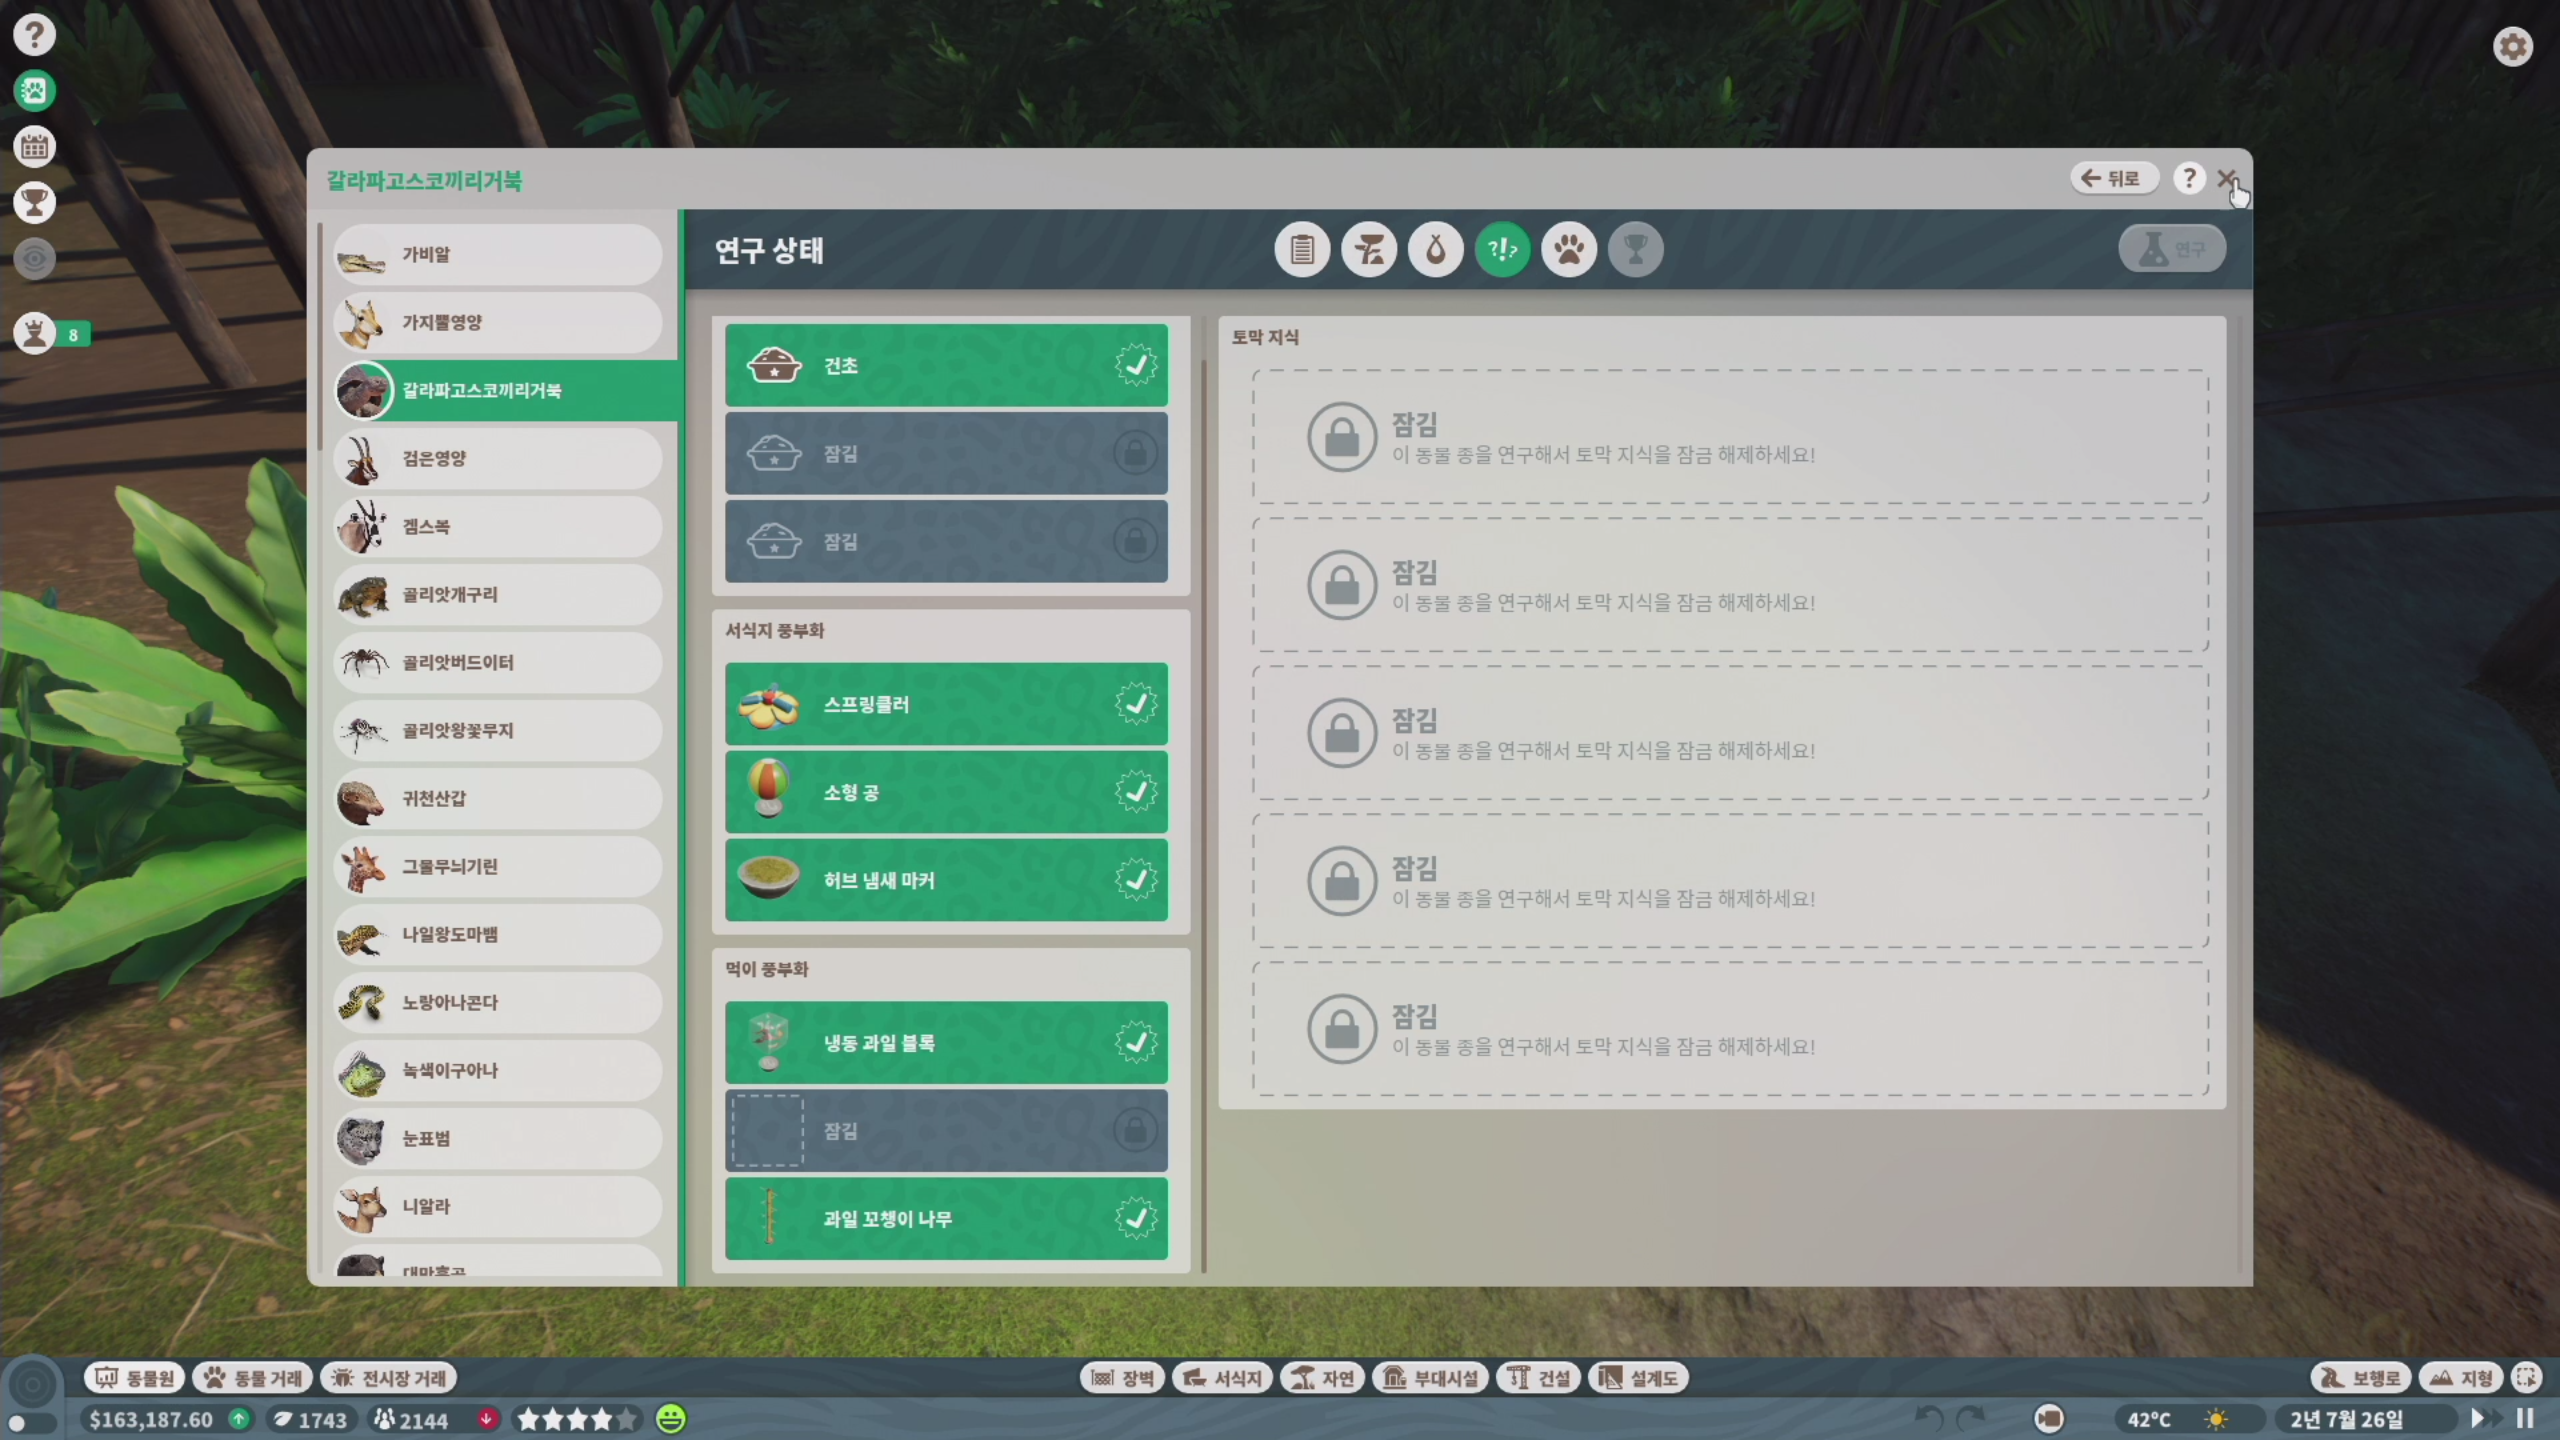
Task: Click the settings gear icon
Action: [x=2511, y=47]
